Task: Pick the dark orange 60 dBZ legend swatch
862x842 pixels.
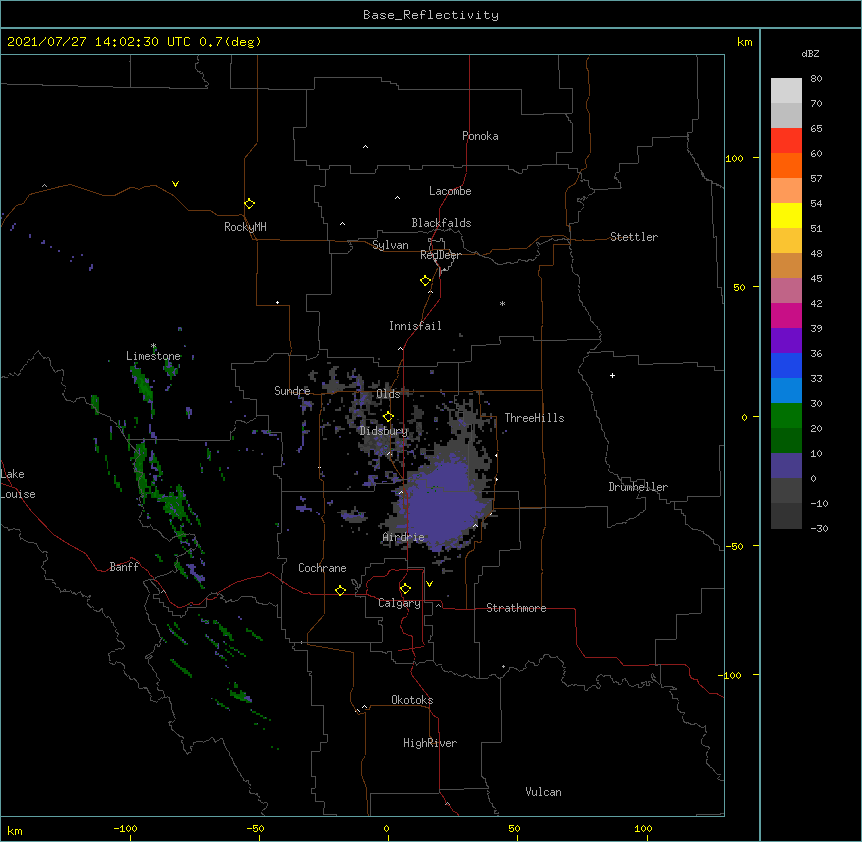Action: [786, 165]
